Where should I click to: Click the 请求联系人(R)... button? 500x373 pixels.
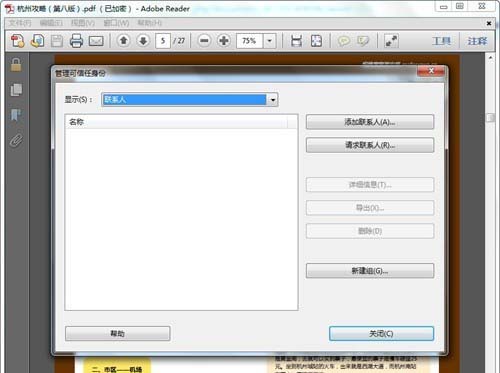[x=370, y=145]
